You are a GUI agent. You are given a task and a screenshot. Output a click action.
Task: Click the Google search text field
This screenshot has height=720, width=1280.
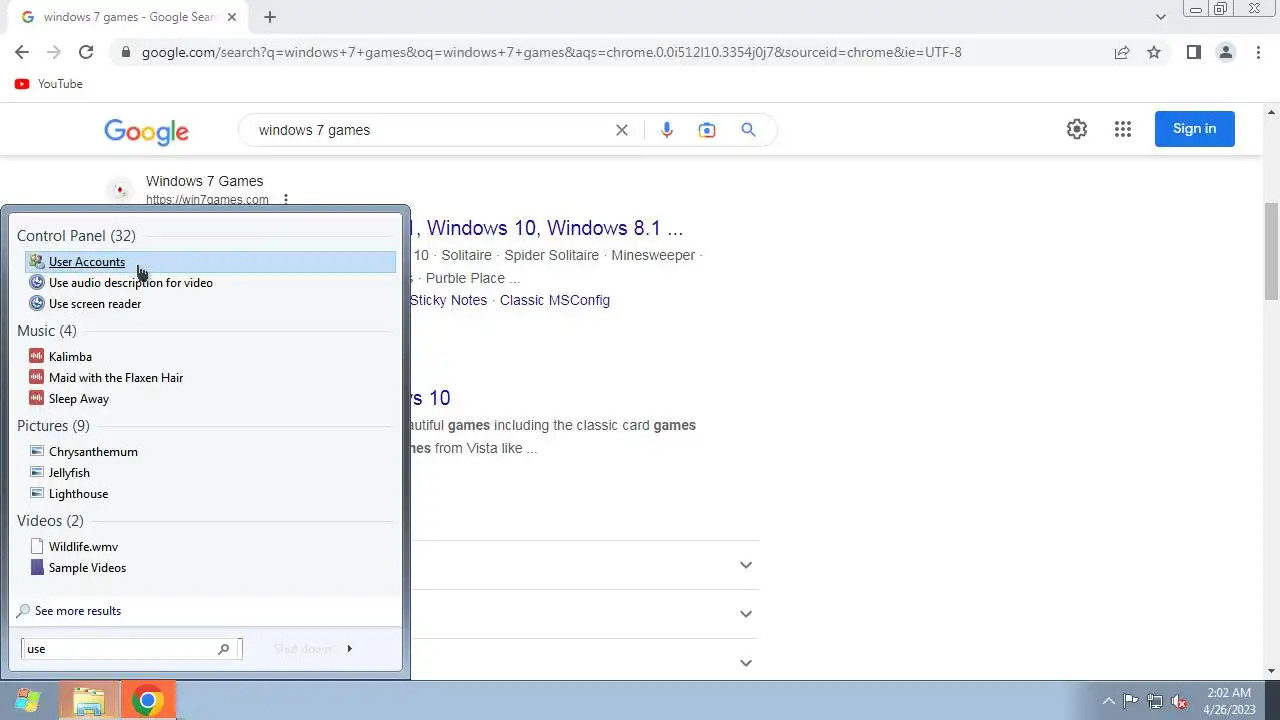click(x=430, y=130)
